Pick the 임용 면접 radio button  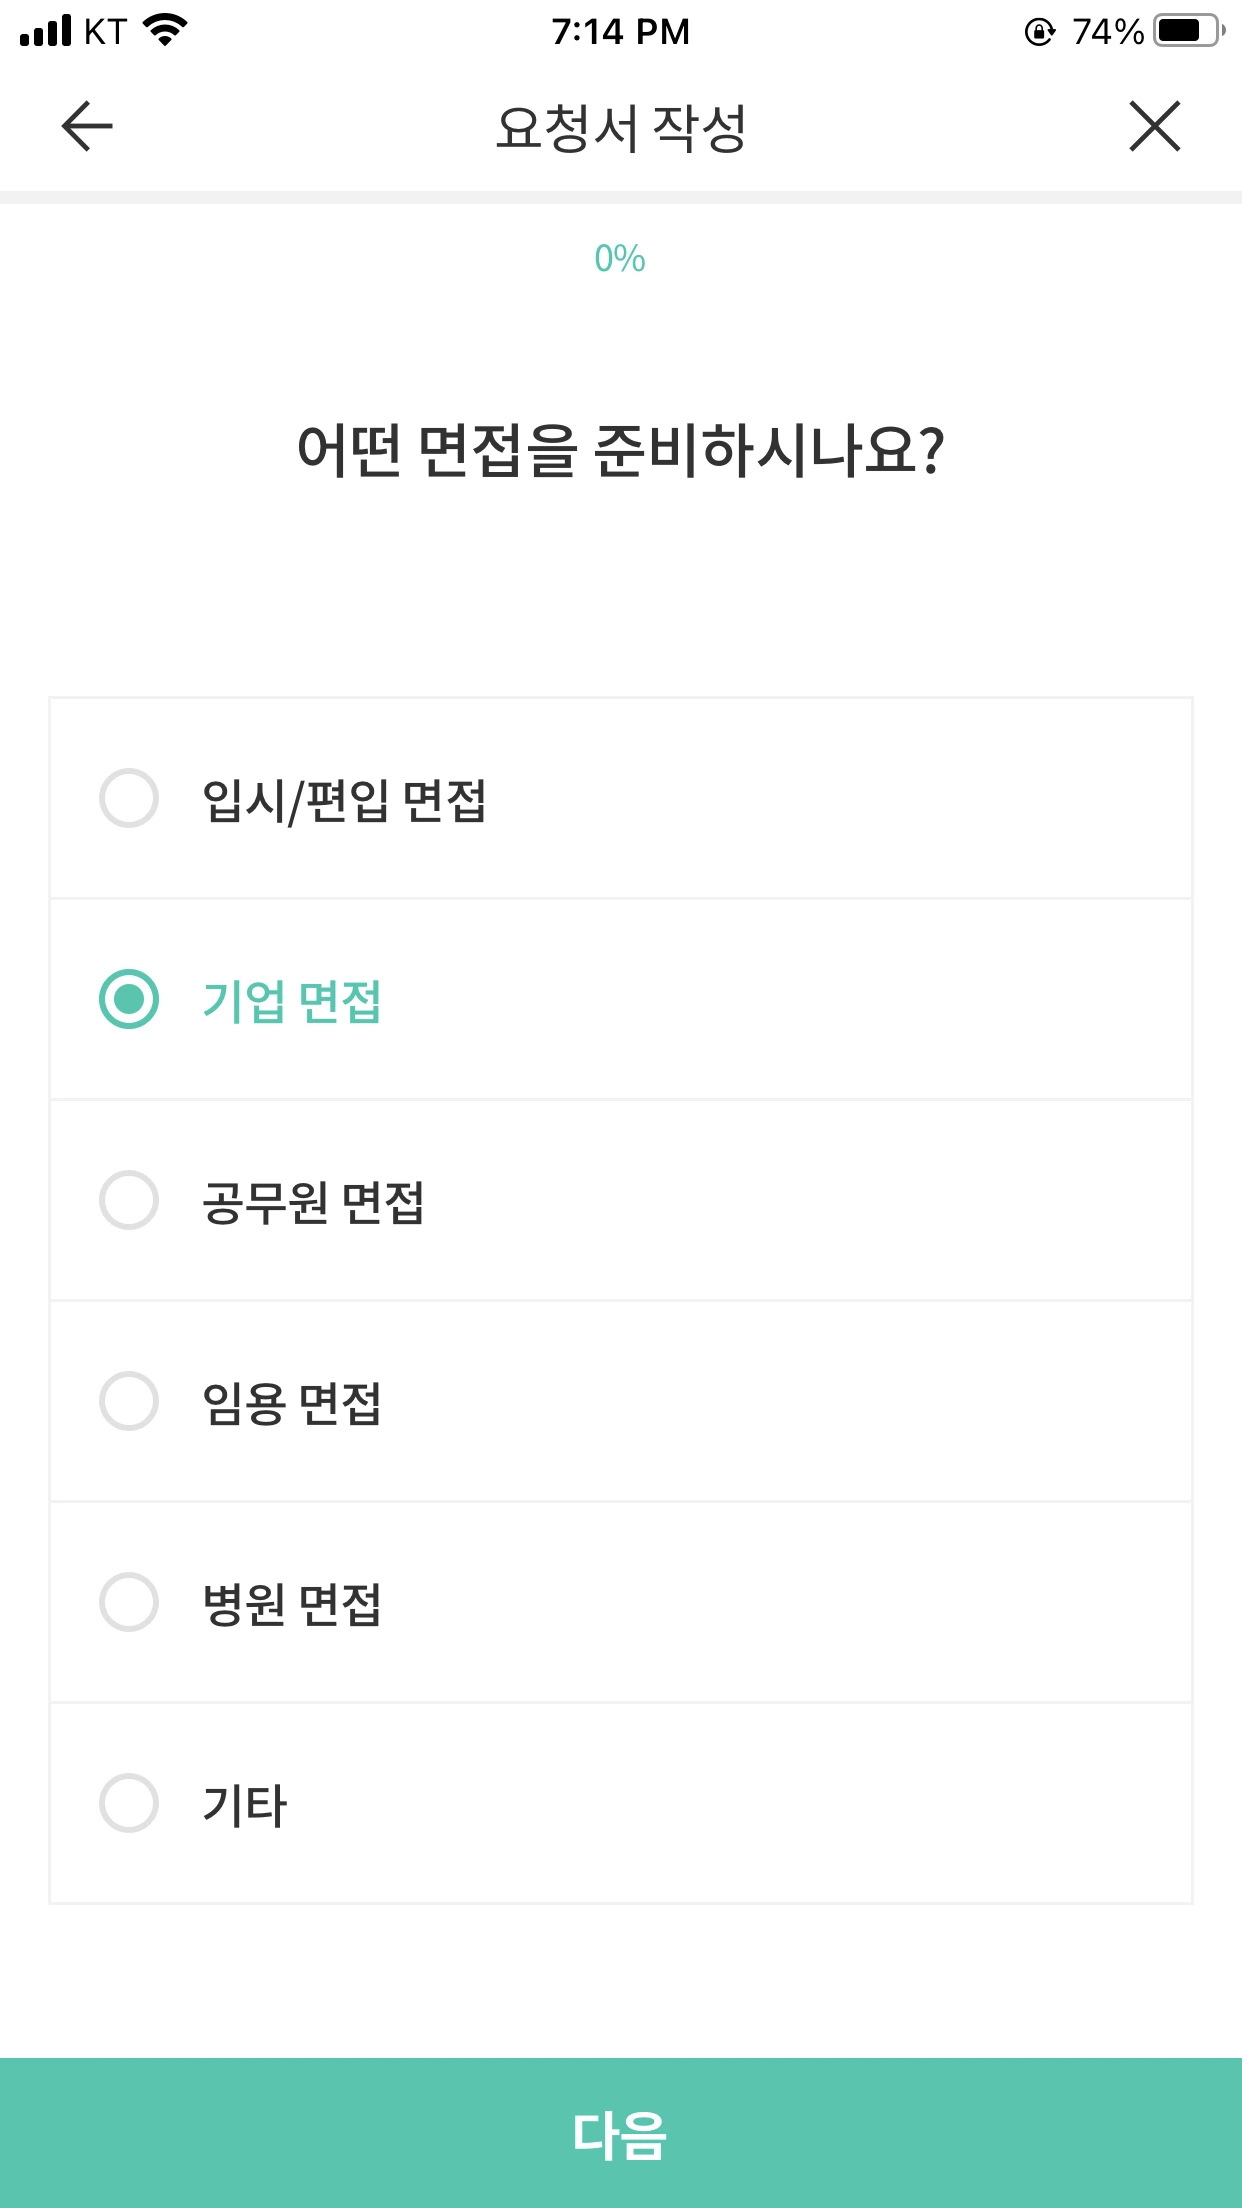(x=129, y=1401)
